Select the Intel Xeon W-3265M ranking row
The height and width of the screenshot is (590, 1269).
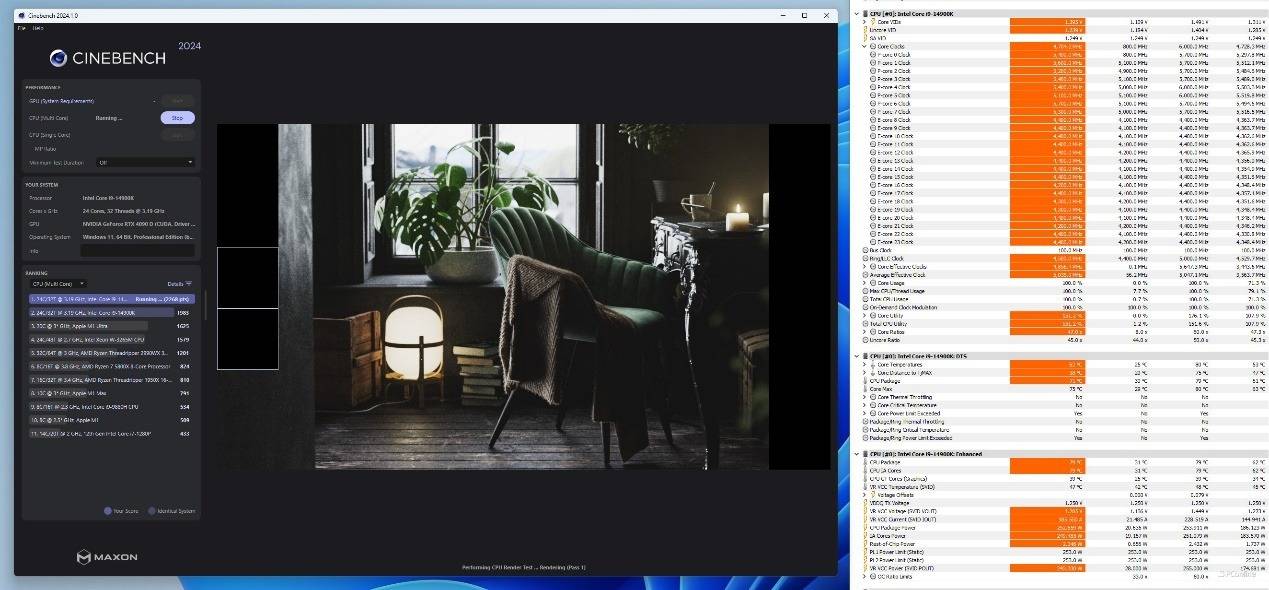[x=112, y=339]
